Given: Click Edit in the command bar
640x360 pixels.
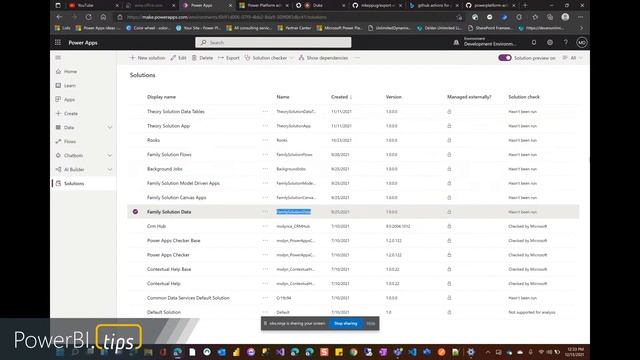Looking at the screenshot, I should click(x=178, y=58).
